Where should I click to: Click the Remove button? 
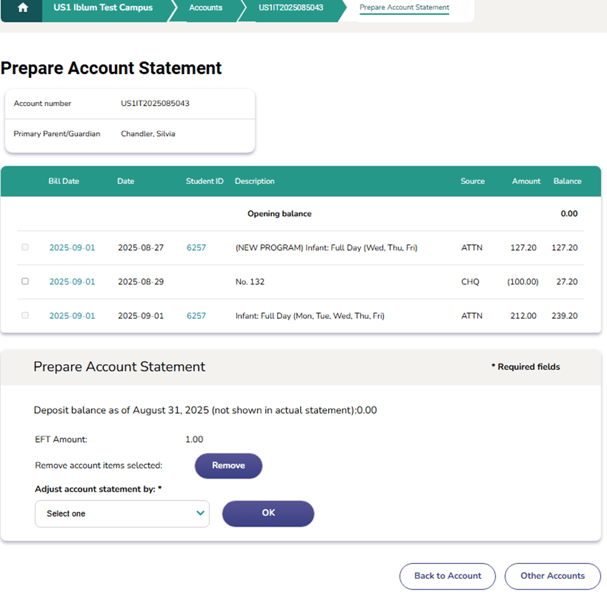pyautogui.click(x=228, y=466)
